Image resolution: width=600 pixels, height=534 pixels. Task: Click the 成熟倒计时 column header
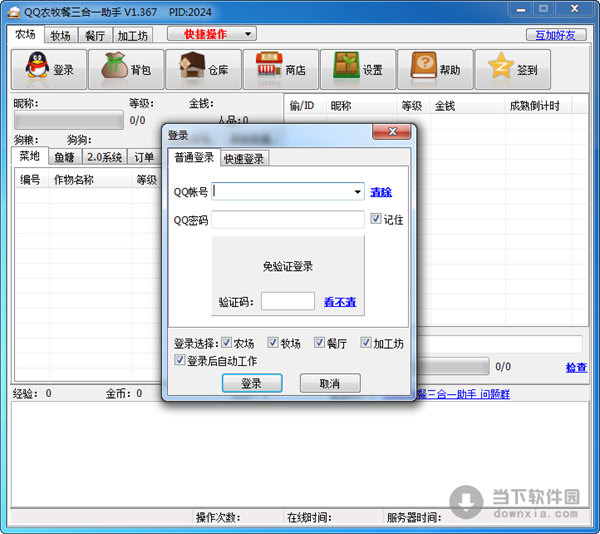point(538,106)
